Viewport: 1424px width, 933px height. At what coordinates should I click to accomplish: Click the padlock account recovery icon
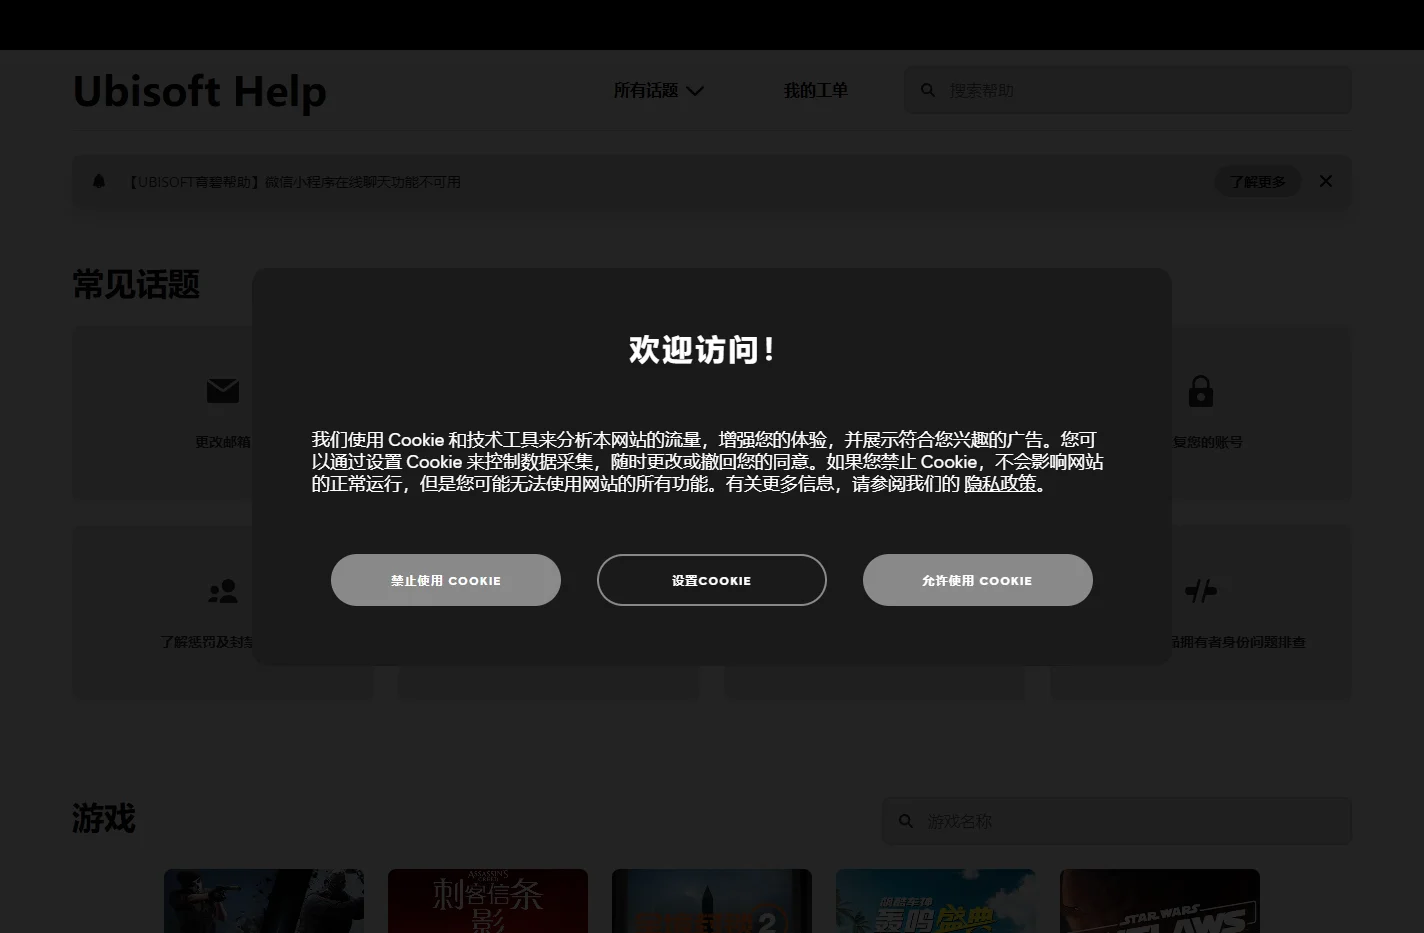click(x=1200, y=391)
